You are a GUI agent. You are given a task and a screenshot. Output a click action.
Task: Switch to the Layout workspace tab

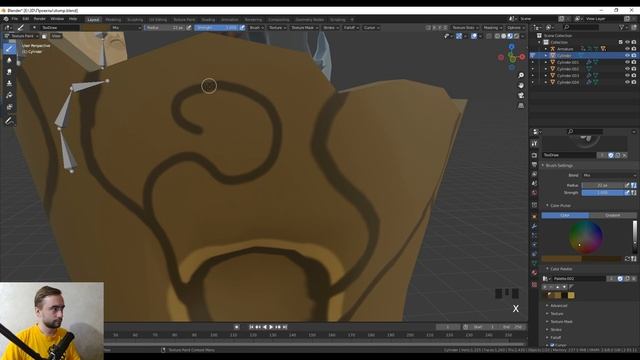point(93,20)
